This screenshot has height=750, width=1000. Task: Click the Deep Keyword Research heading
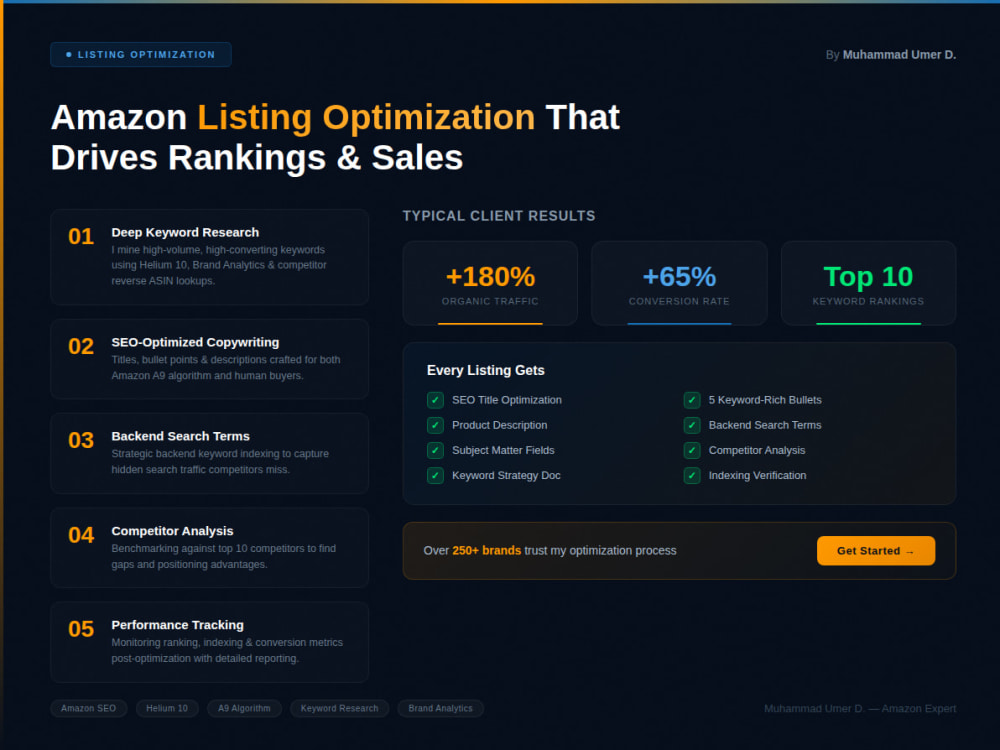pos(185,233)
